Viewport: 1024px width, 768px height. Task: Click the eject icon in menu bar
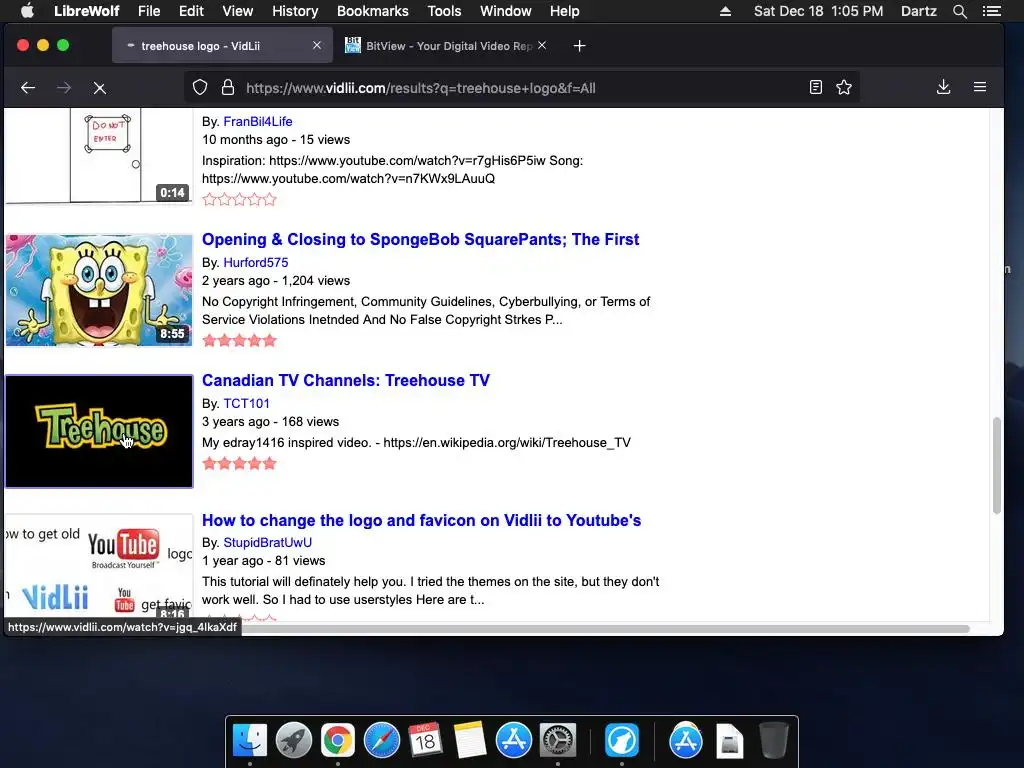(725, 11)
